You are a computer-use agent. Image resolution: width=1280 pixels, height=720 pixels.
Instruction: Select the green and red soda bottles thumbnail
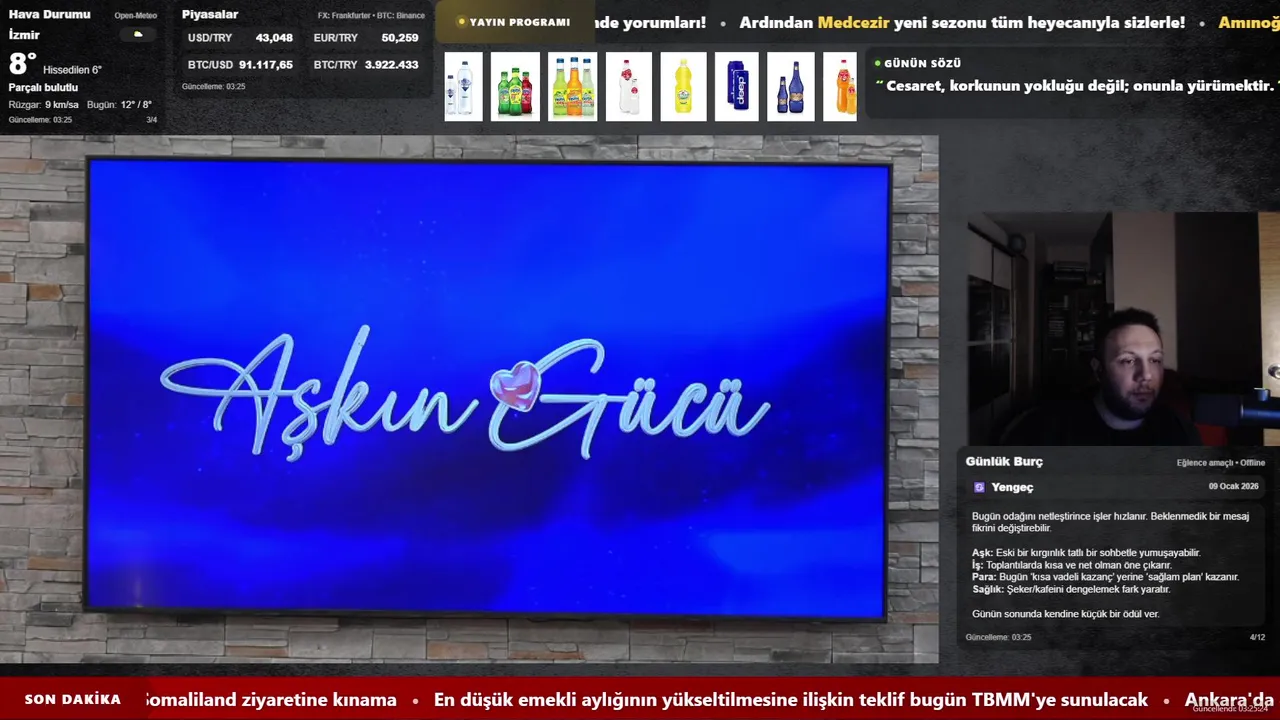[x=515, y=87]
